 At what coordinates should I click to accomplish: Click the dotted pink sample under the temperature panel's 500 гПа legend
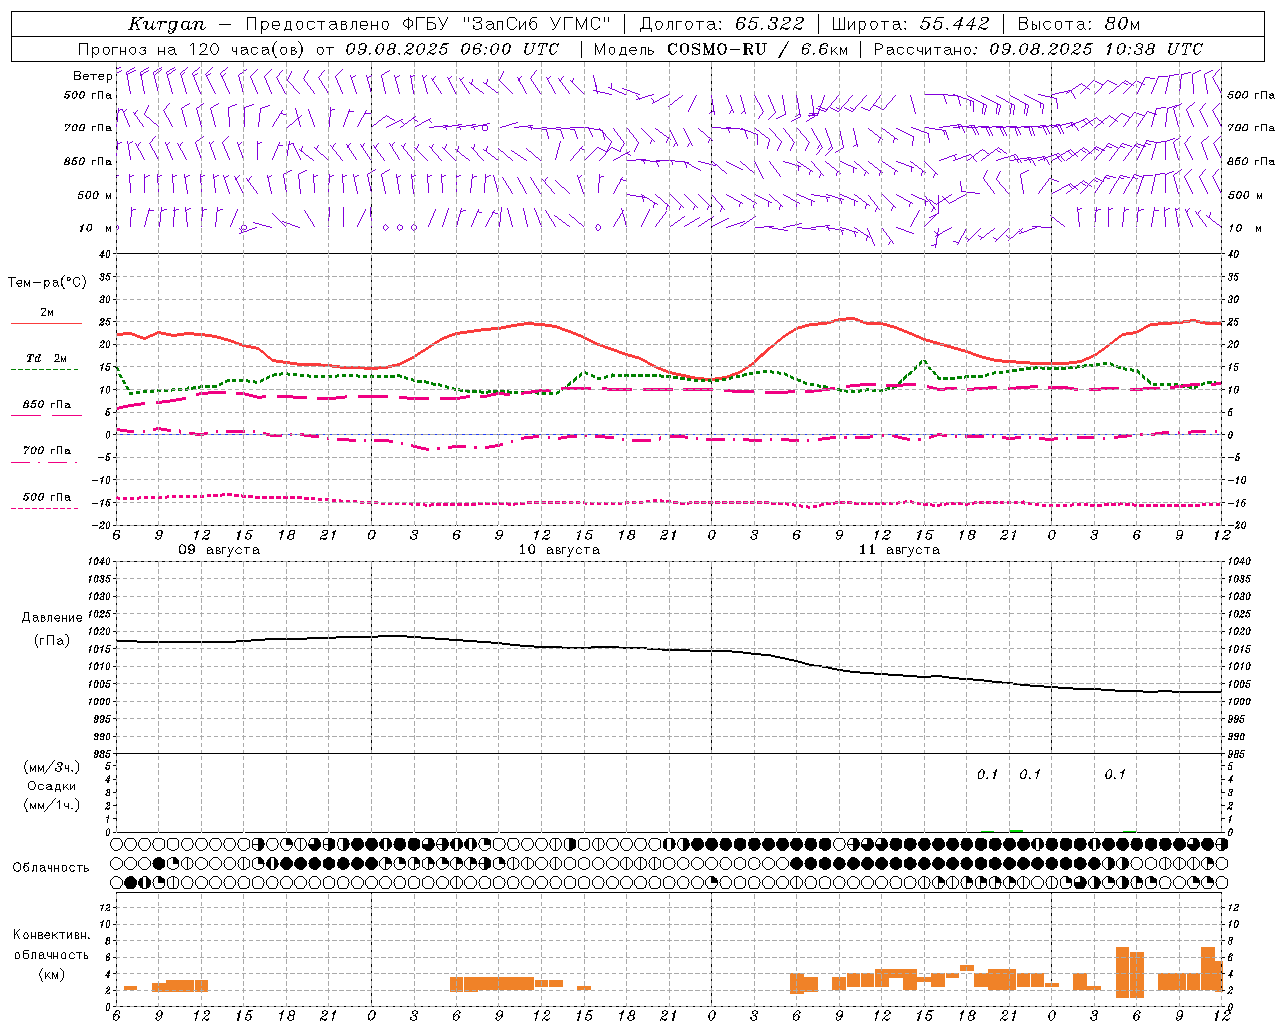(44, 509)
